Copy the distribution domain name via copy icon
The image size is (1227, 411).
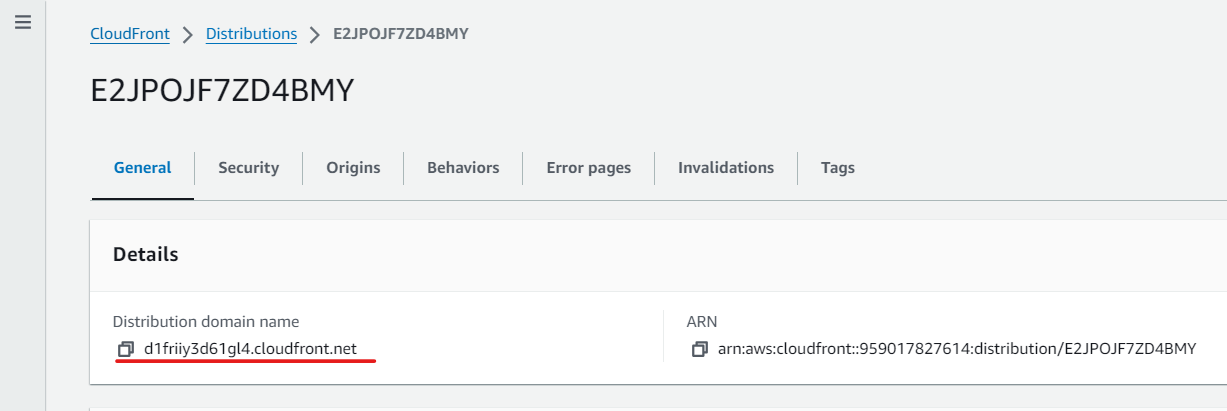[126, 349]
